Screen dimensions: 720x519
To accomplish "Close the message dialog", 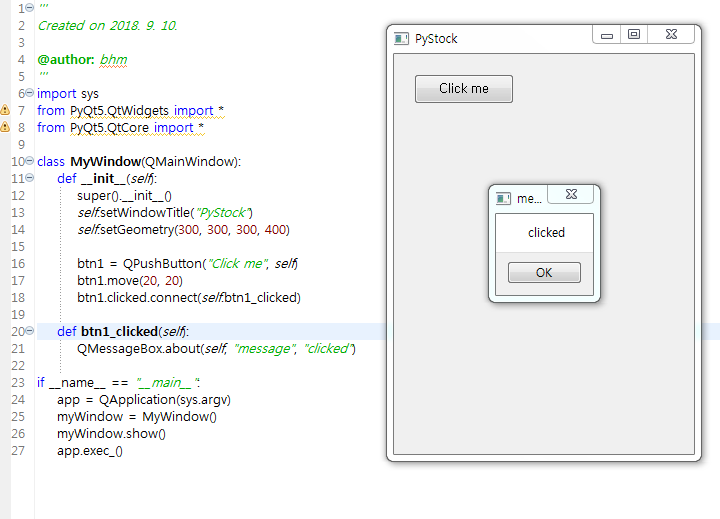I will [x=571, y=194].
